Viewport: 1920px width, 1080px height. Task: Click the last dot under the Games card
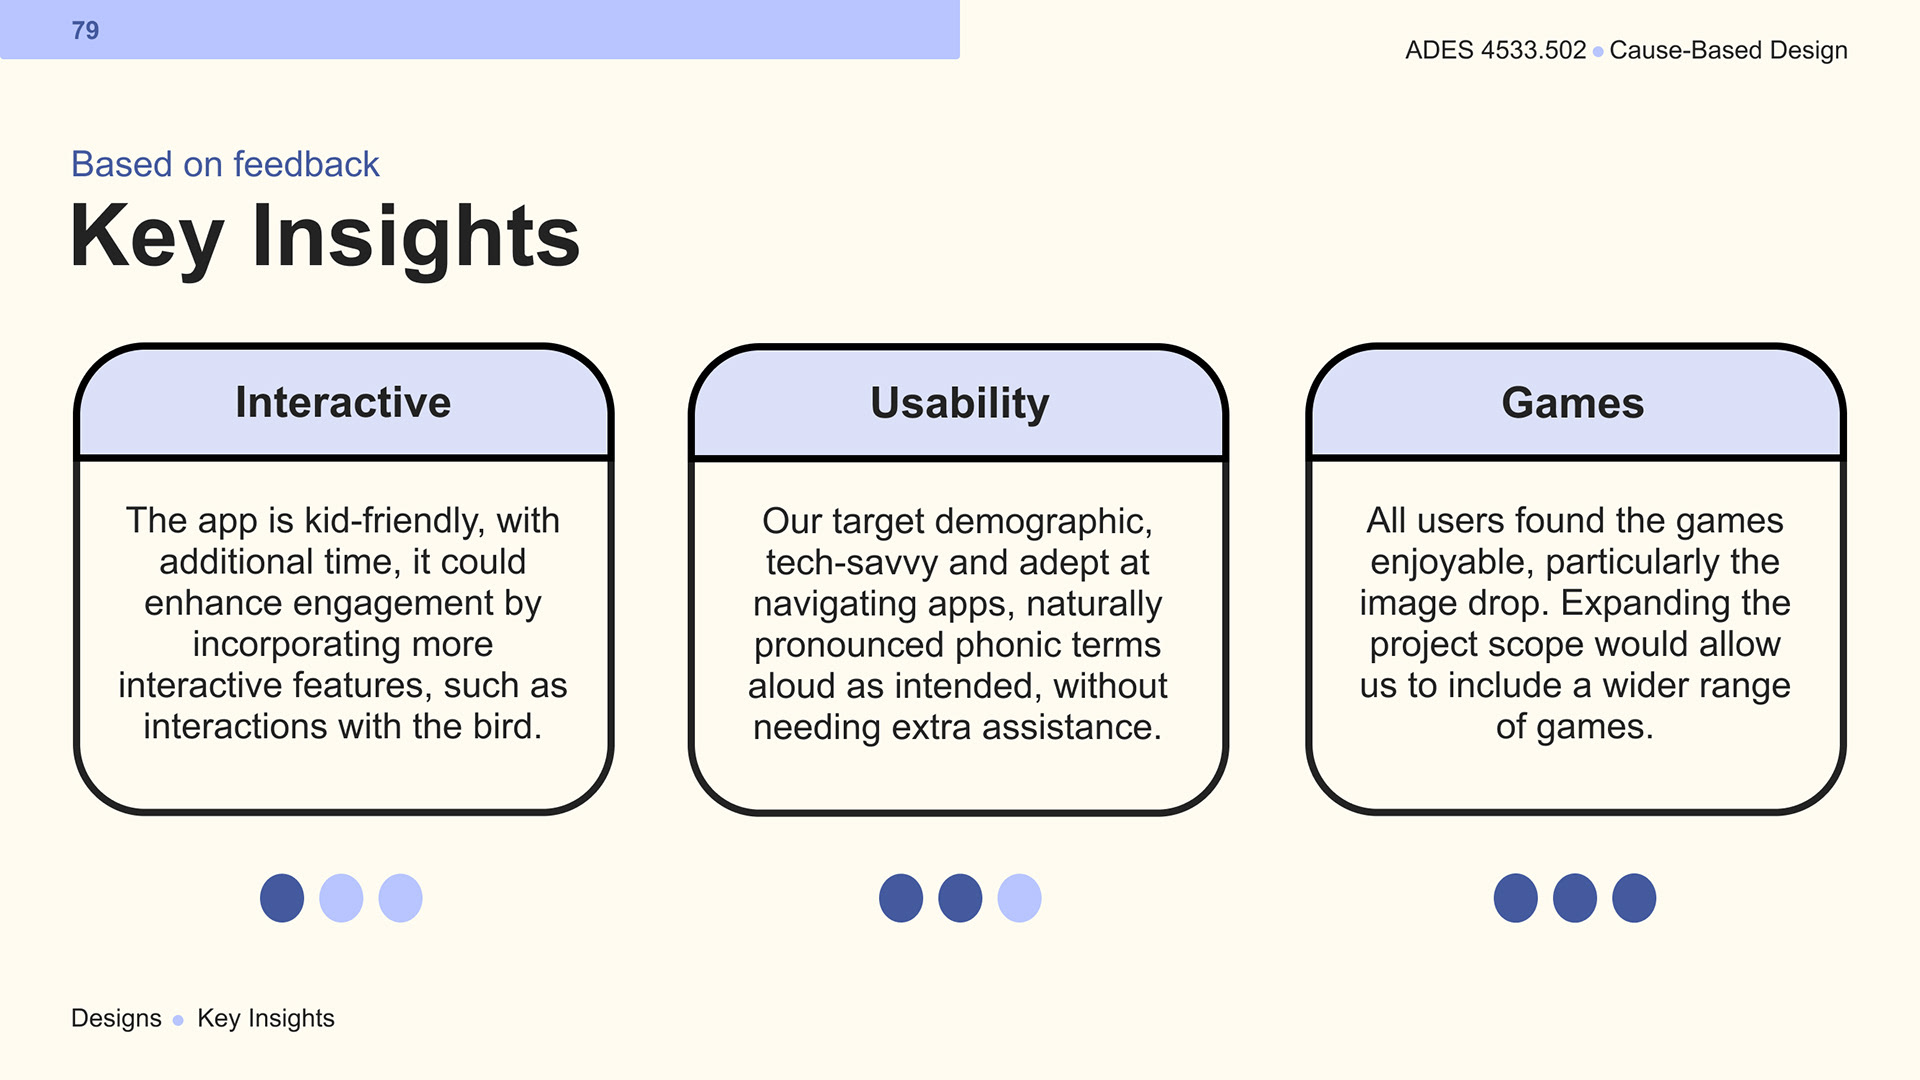pos(1634,898)
